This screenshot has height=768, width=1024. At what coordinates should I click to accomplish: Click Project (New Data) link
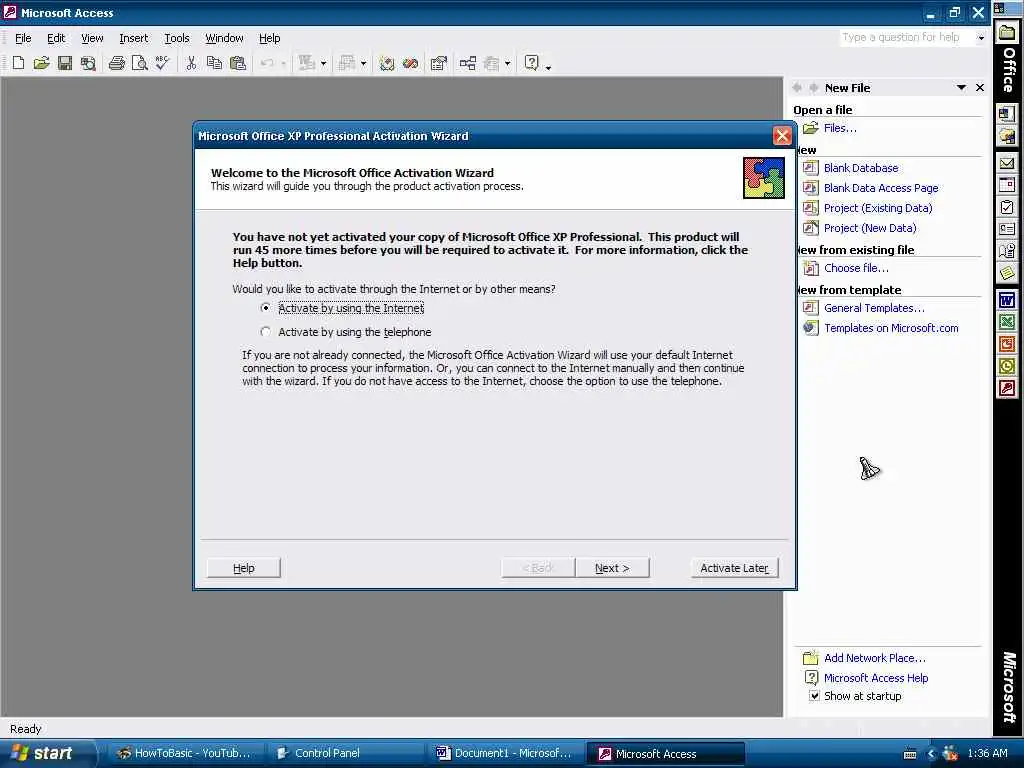(x=870, y=228)
